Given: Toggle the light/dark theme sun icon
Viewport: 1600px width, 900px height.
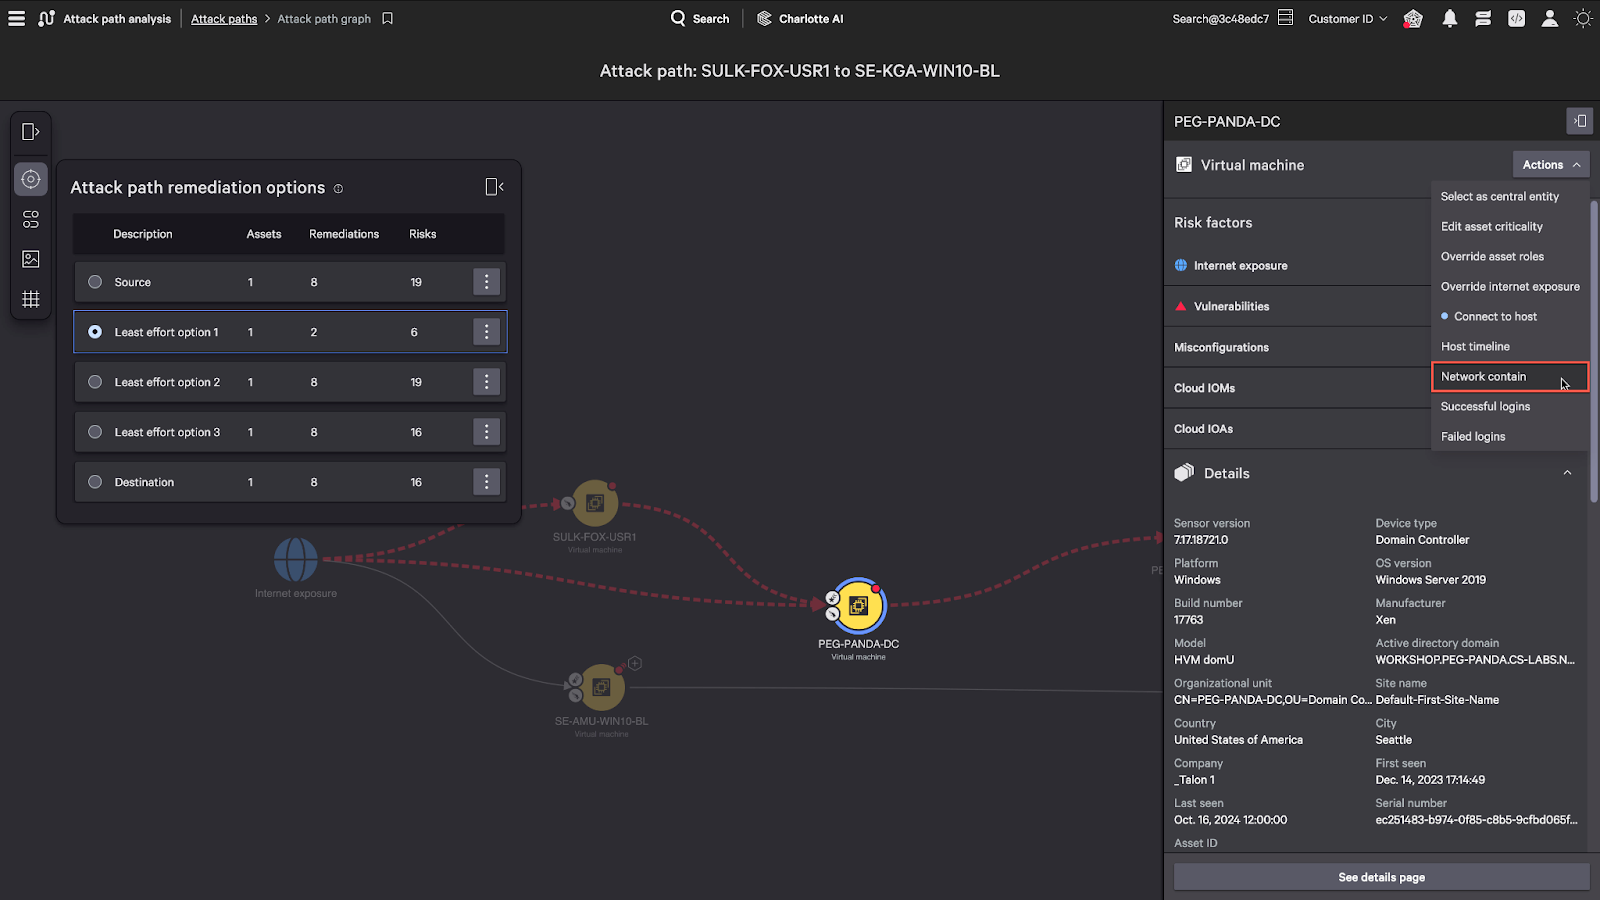Looking at the screenshot, I should tap(1583, 19).
